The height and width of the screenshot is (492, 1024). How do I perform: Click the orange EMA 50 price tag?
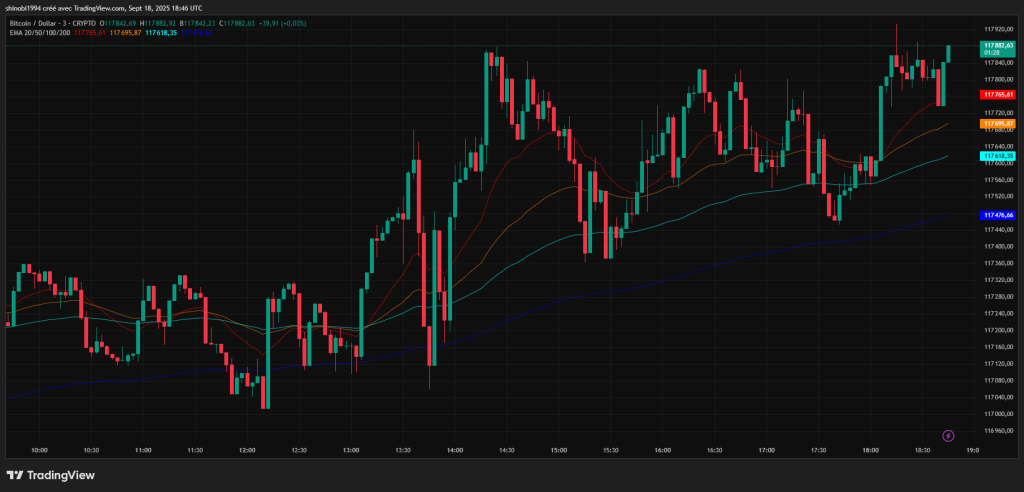(997, 123)
